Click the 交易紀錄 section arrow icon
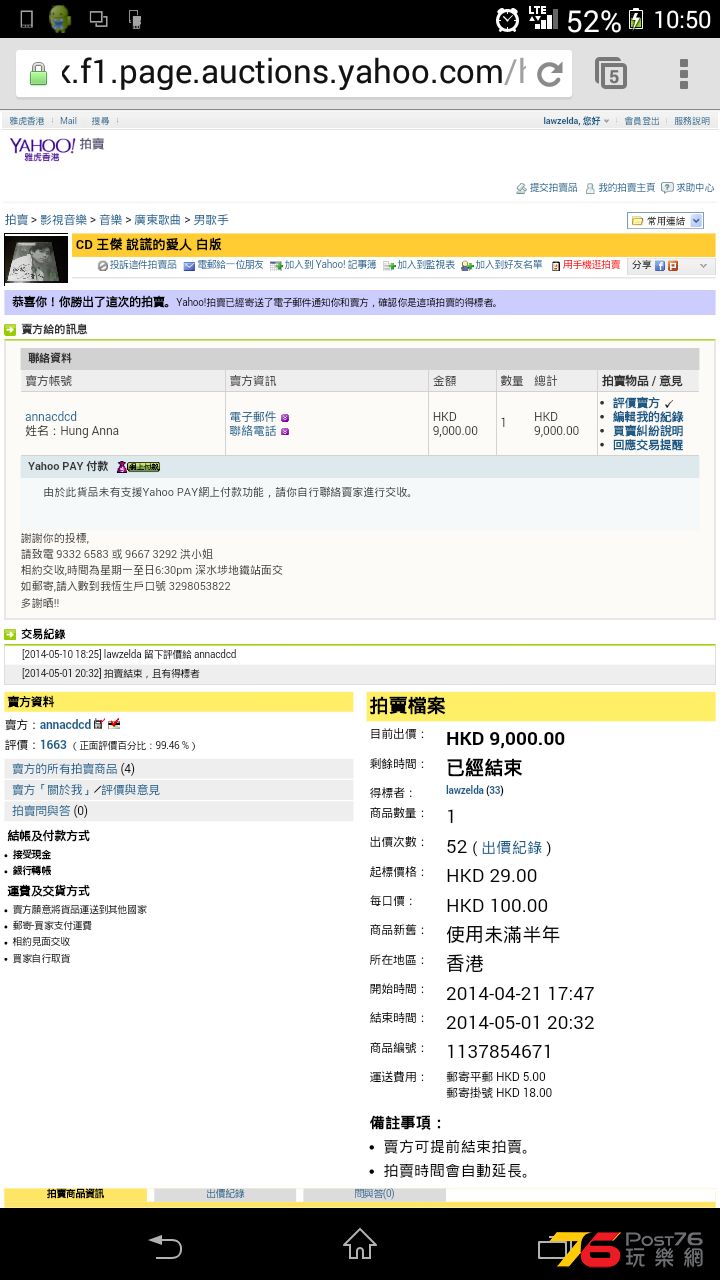 pos(10,634)
